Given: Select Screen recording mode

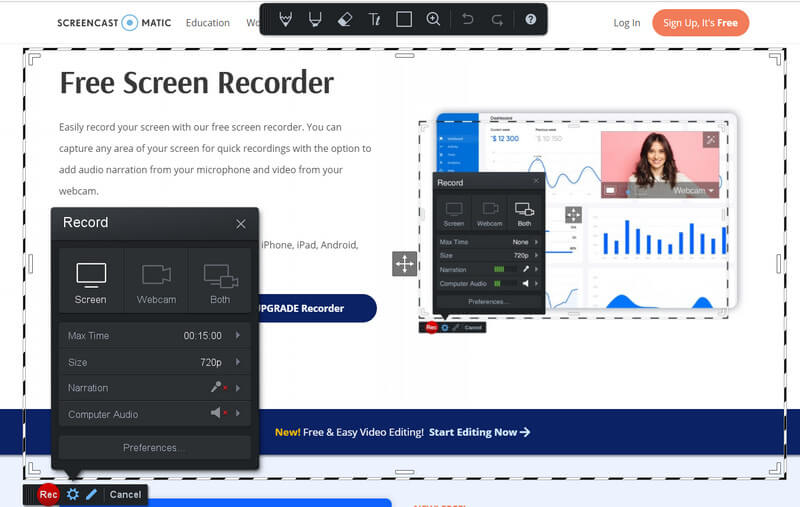Looking at the screenshot, I should click(x=91, y=281).
